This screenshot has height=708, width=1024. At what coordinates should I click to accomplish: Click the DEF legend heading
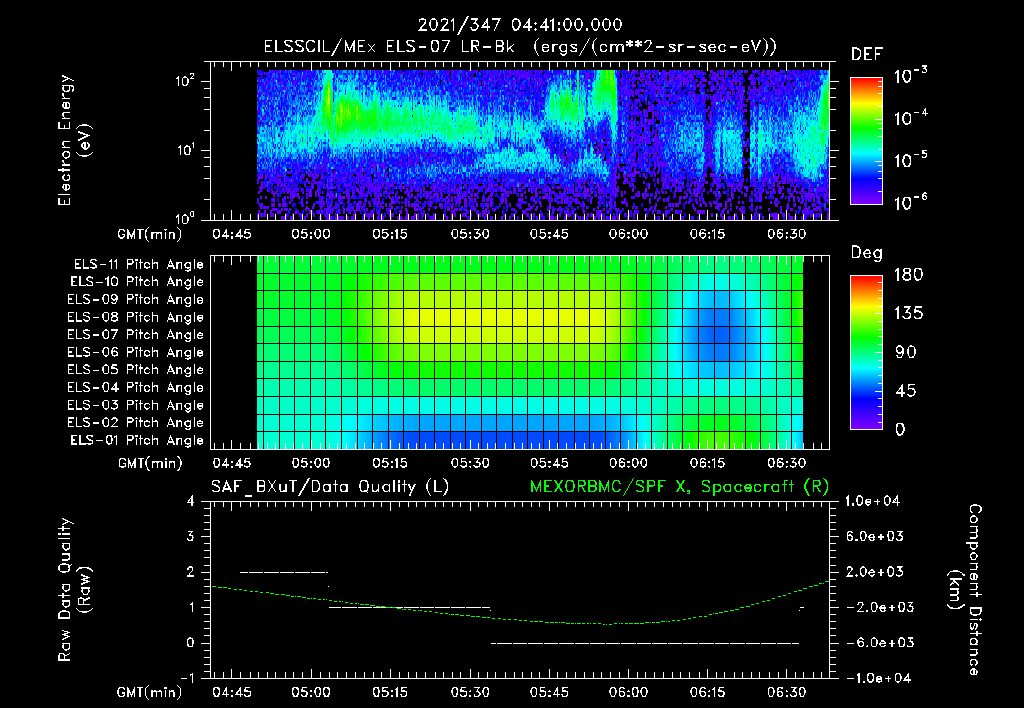click(867, 55)
